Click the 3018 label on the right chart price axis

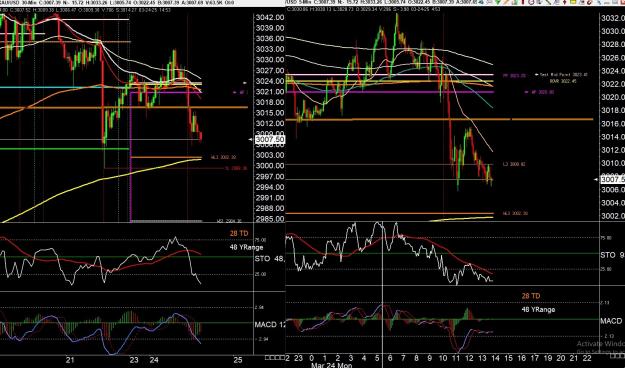click(x=613, y=110)
